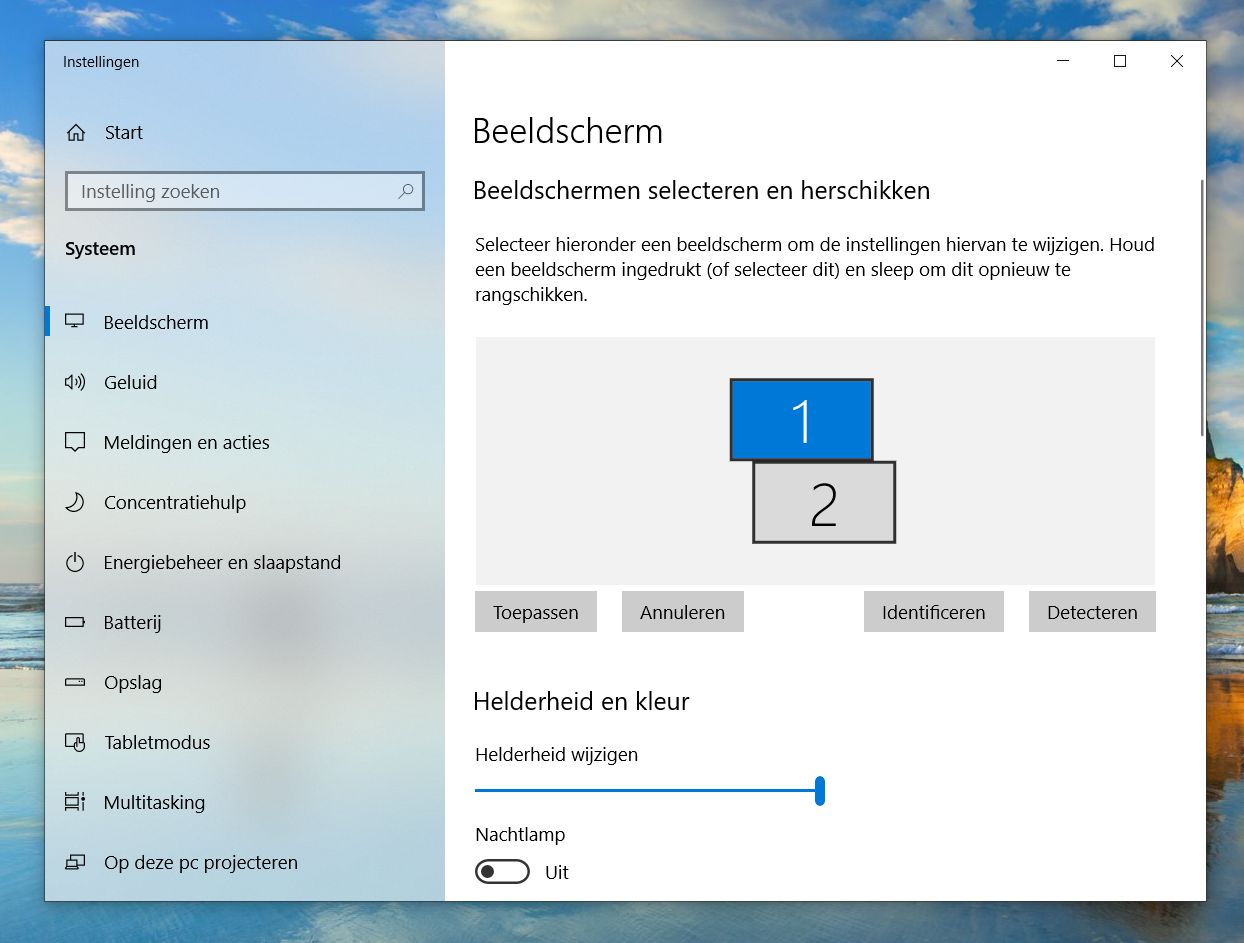This screenshot has width=1244, height=943.
Task: Enable the Nachtlamp toggle
Action: 502,871
